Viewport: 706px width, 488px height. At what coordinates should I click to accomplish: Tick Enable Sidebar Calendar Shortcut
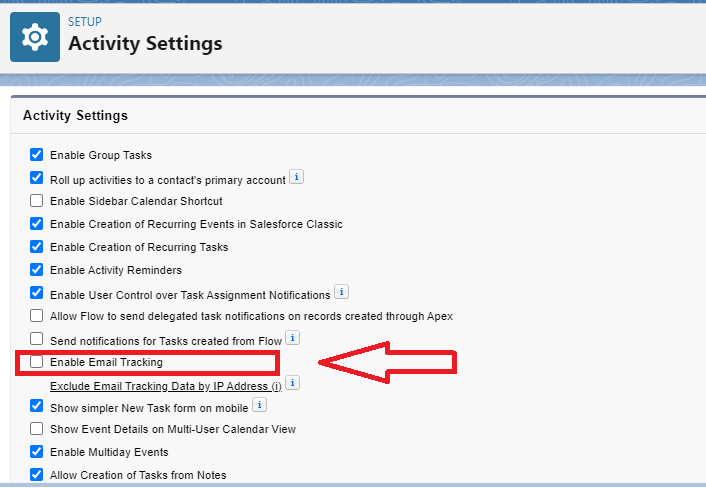pos(36,200)
